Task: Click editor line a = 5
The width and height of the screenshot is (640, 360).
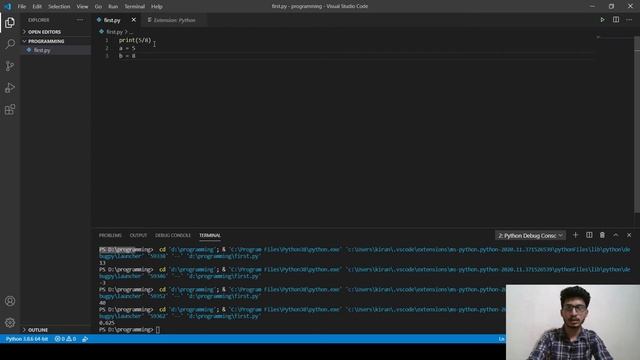Action: tap(127, 48)
